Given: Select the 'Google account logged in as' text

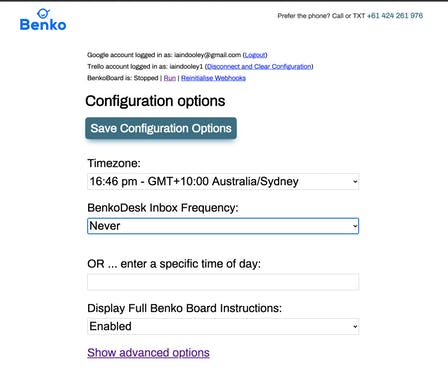Looking at the screenshot, I should point(130,55).
